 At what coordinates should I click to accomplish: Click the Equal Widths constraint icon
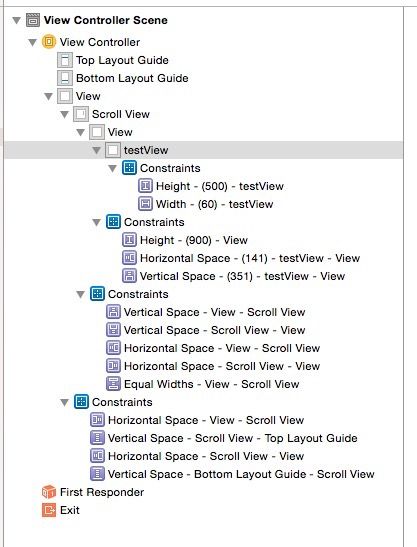(x=113, y=384)
